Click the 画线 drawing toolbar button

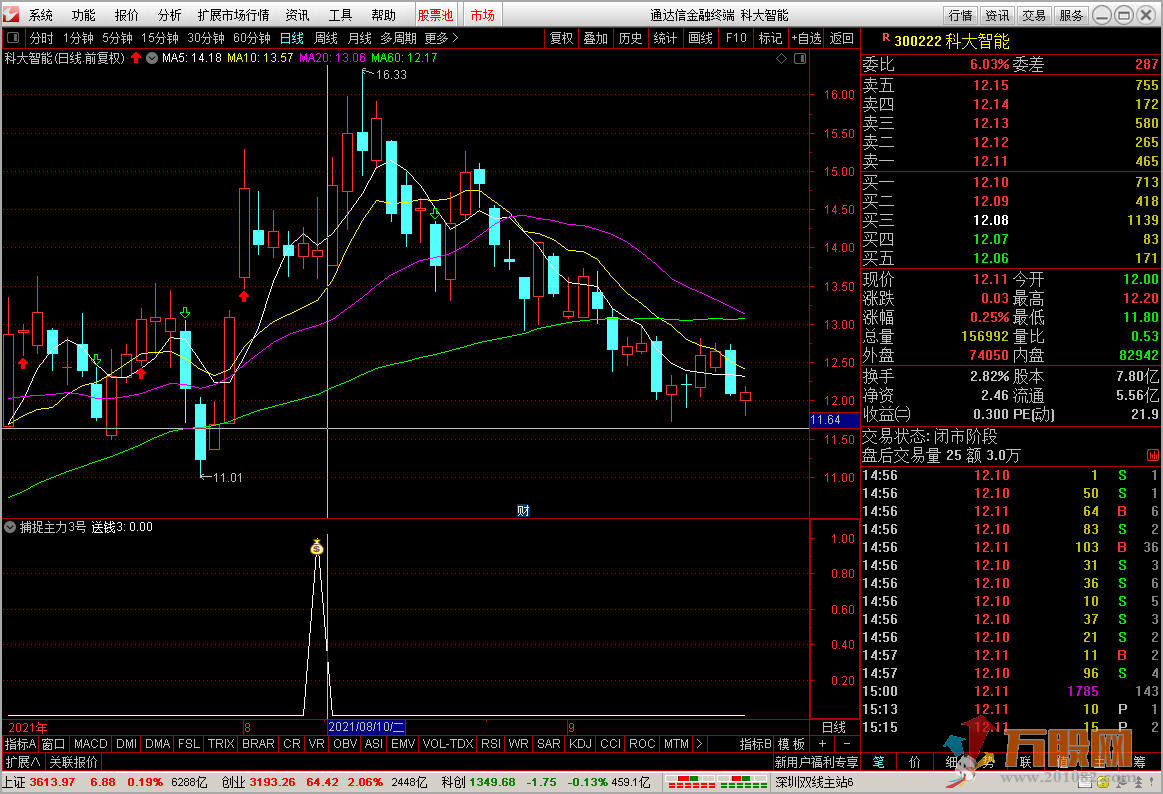click(x=700, y=38)
